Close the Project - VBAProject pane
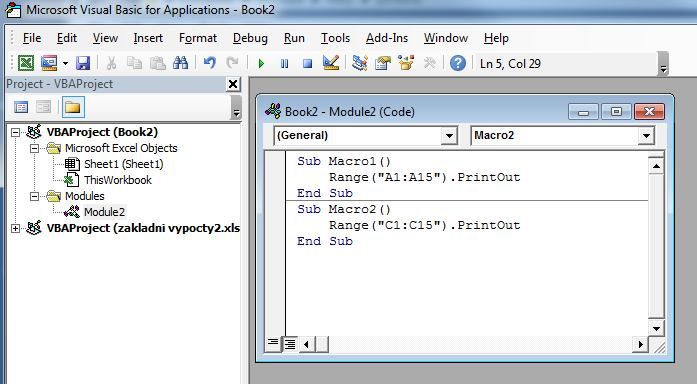 [233, 84]
